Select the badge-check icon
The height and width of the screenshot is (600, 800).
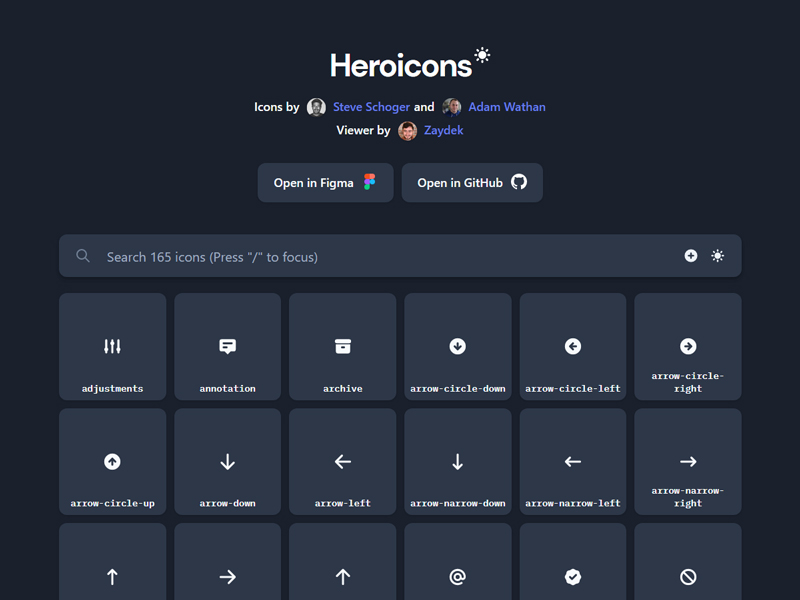pyautogui.click(x=572, y=576)
